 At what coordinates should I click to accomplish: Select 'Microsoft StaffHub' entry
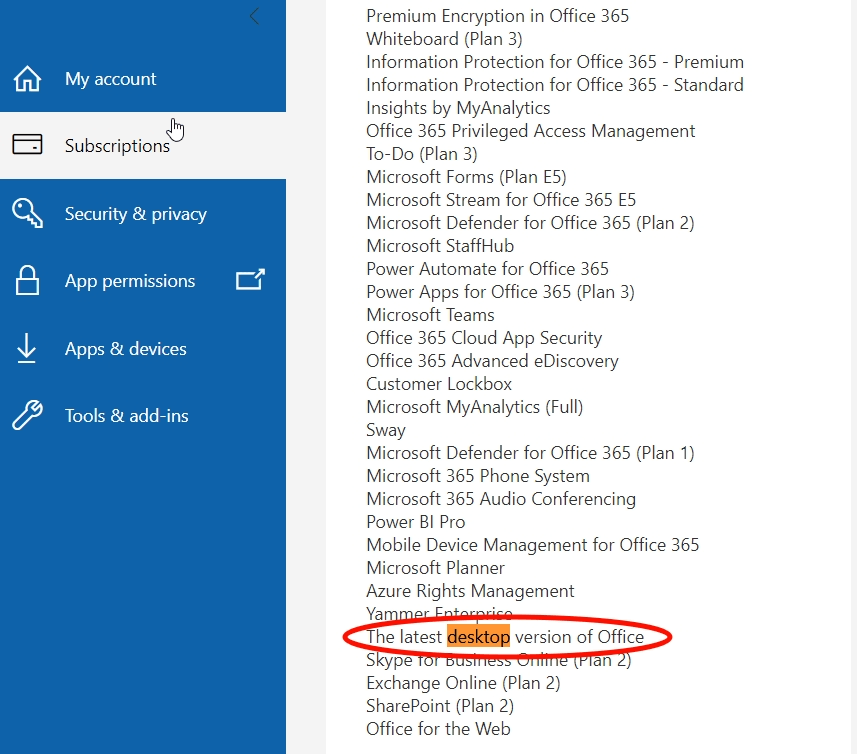pos(440,246)
